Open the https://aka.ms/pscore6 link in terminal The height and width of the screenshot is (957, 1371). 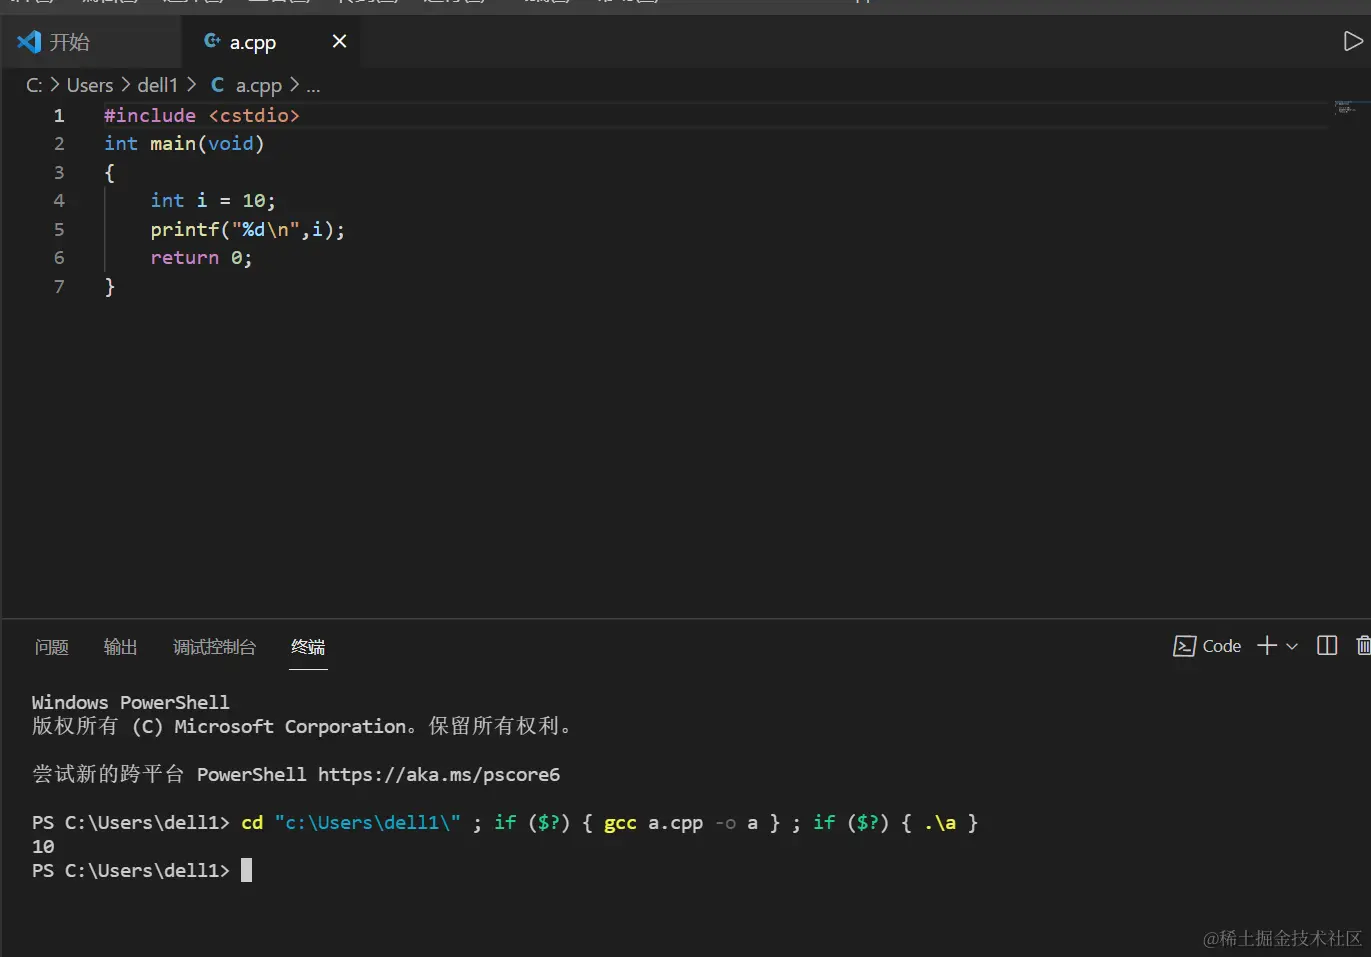(439, 774)
